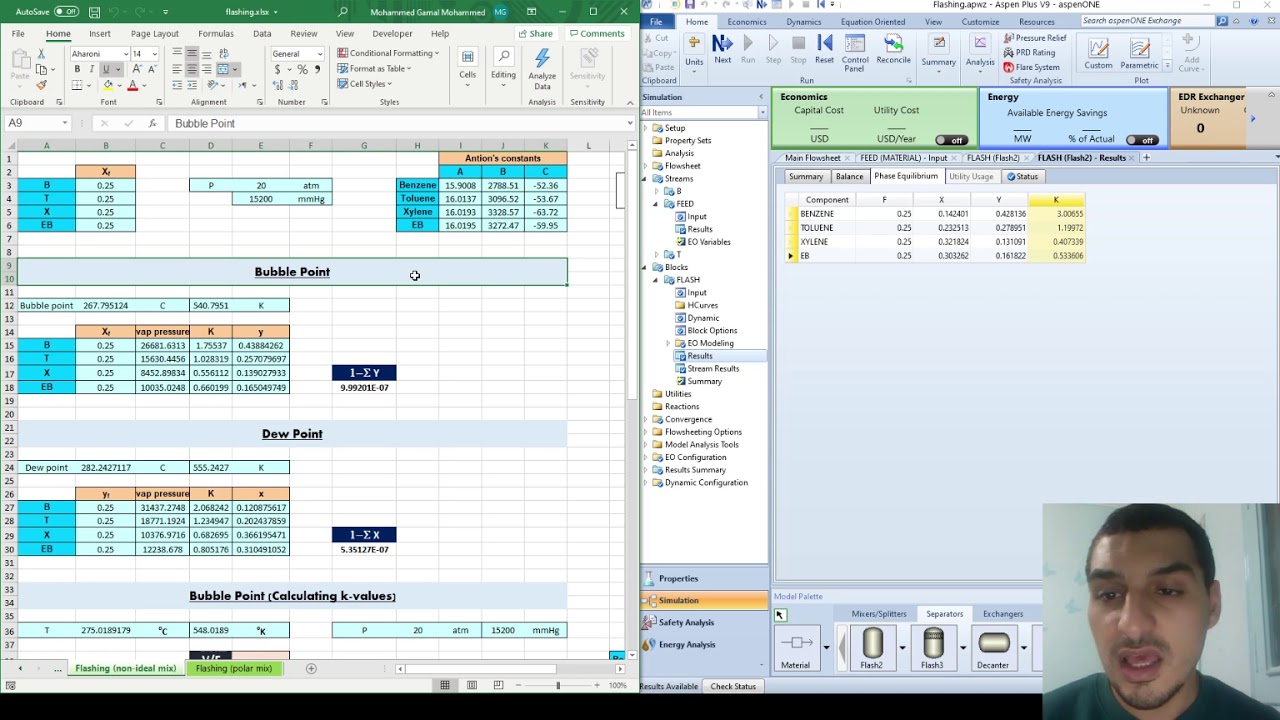Toggle AutoSave switch in Excel
Screen dimensions: 1280x720
point(66,12)
